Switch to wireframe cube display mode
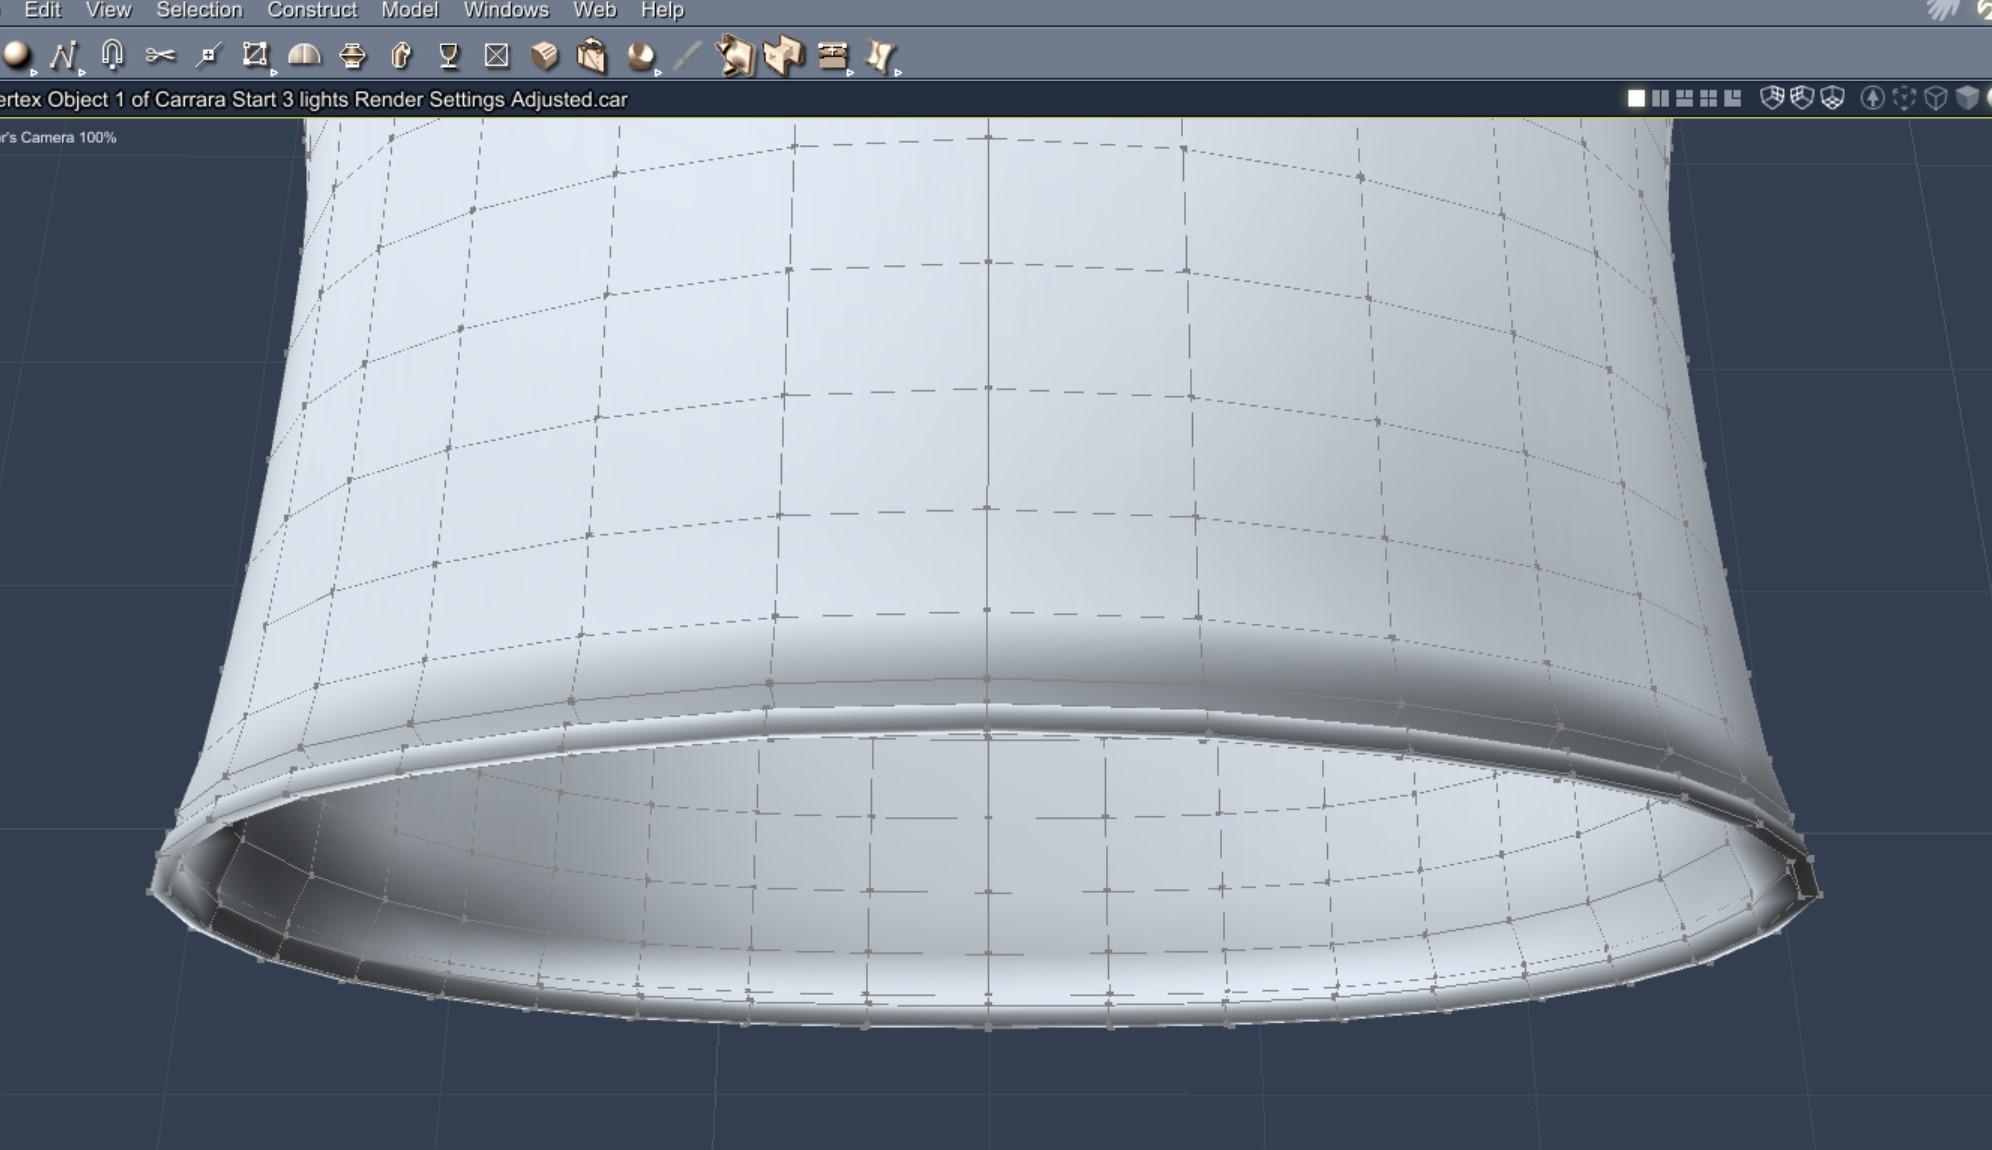Image resolution: width=1992 pixels, height=1150 pixels. click(x=1936, y=98)
